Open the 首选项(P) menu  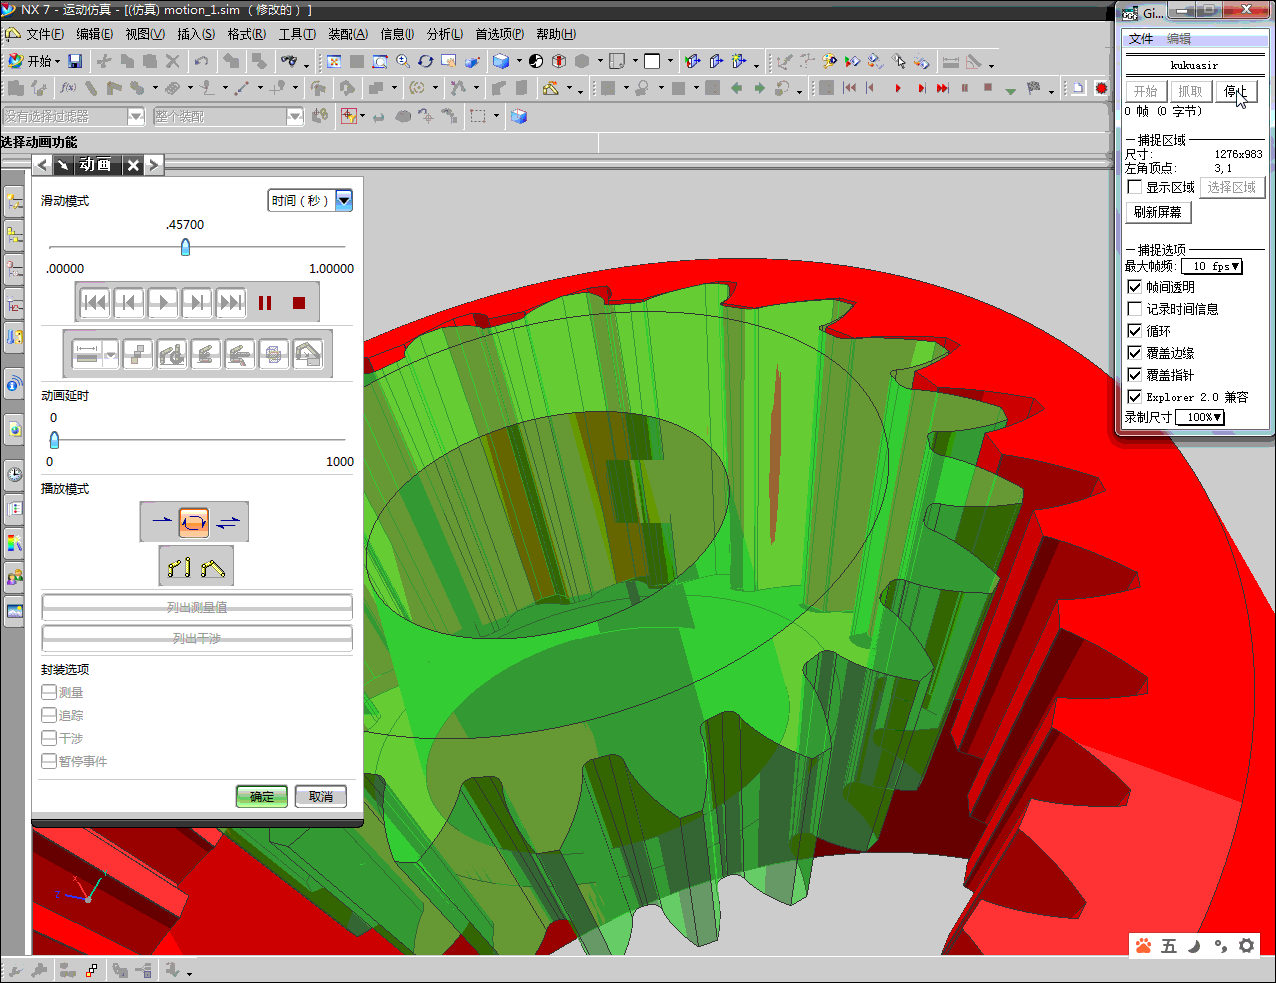500,34
